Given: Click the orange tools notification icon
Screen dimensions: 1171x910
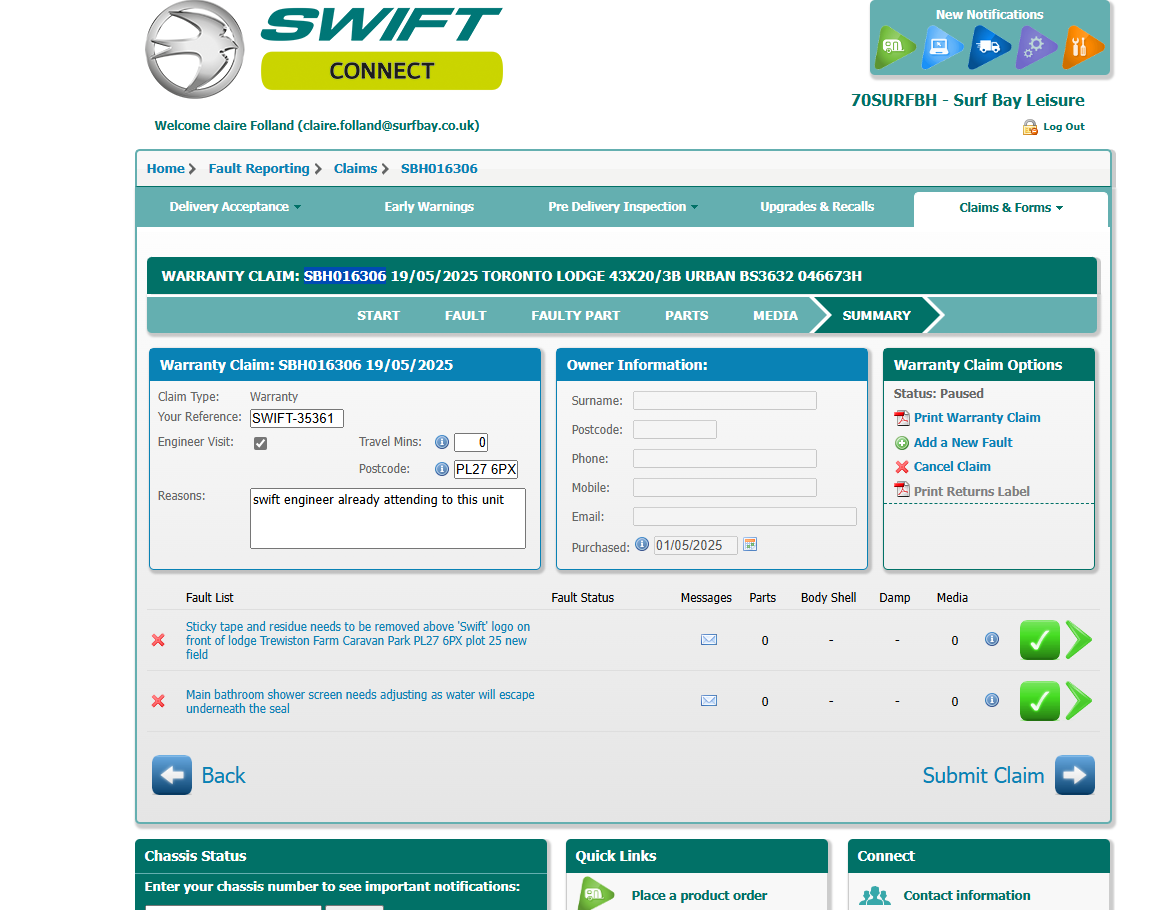Looking at the screenshot, I should (x=1083, y=46).
